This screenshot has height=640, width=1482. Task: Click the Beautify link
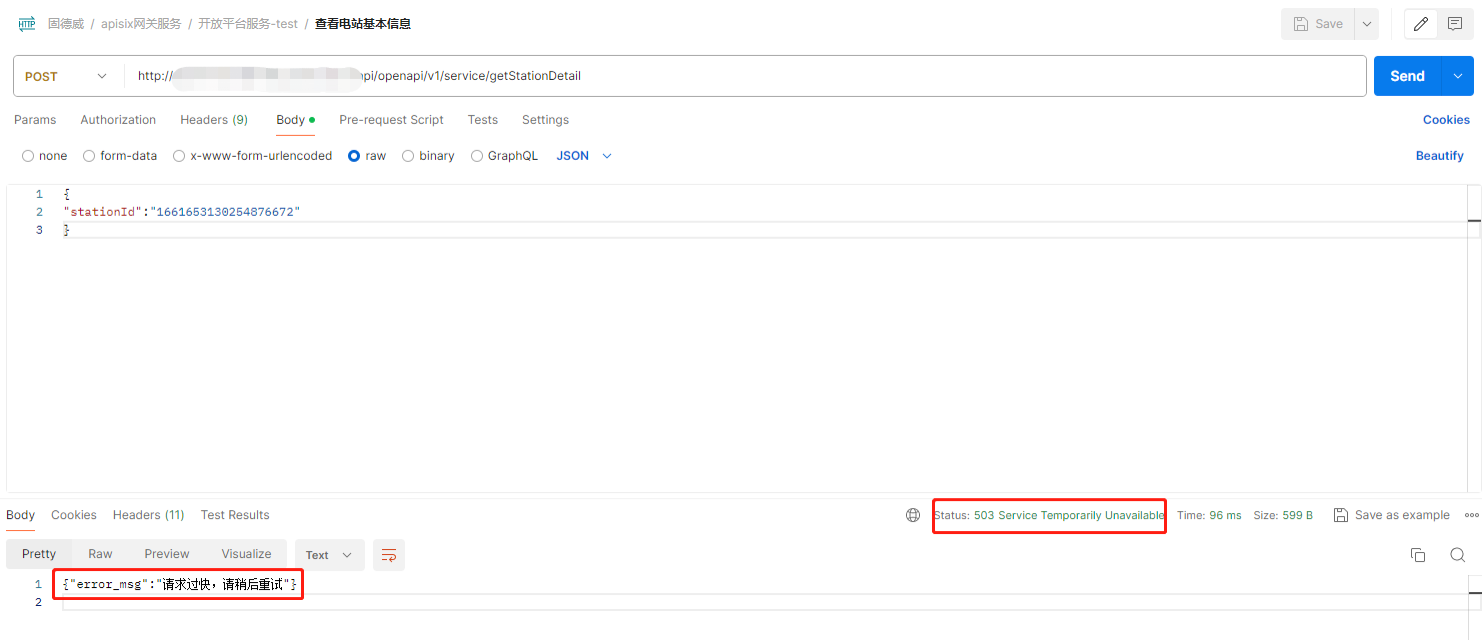pos(1439,156)
